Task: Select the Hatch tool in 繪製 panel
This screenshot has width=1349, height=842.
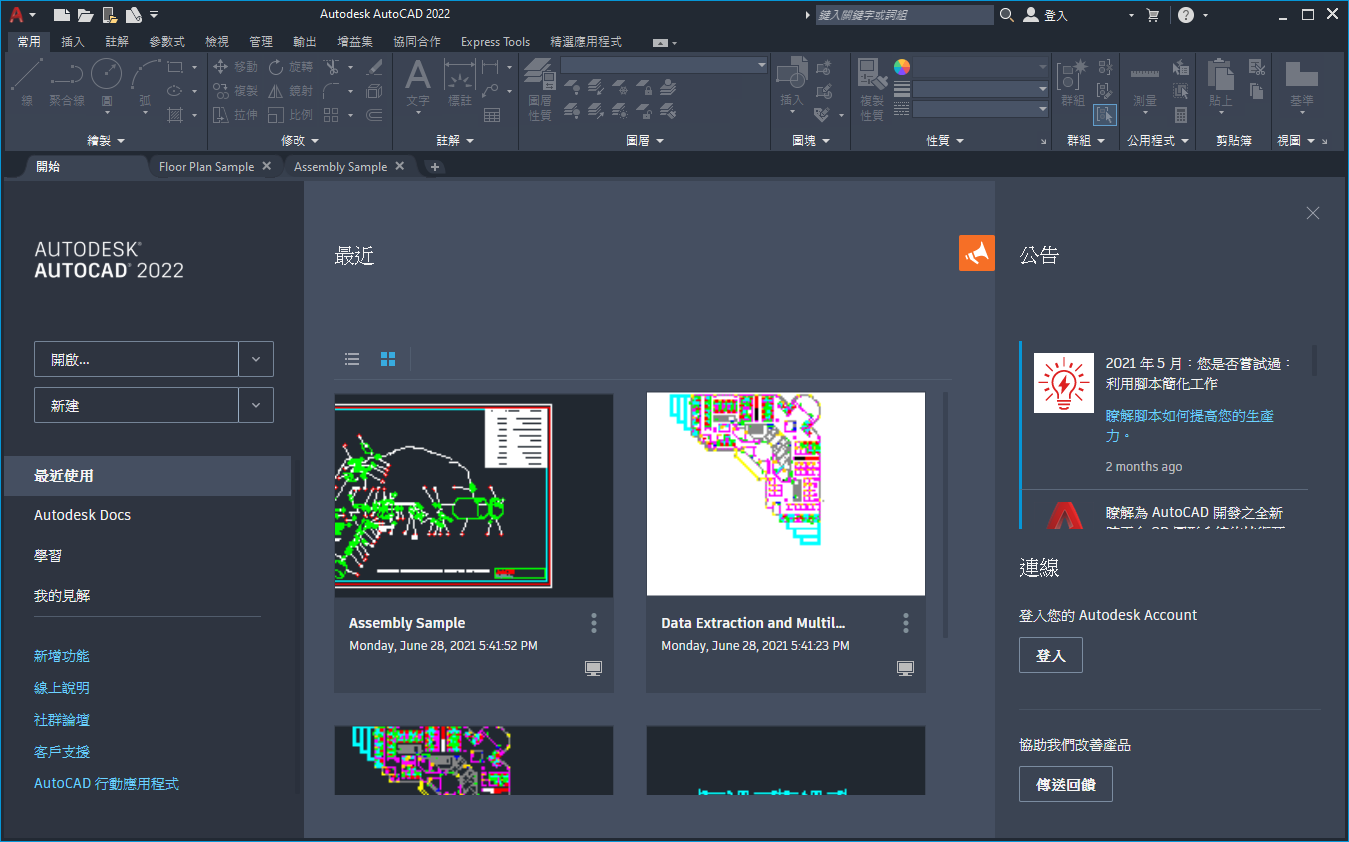Action: pos(175,115)
